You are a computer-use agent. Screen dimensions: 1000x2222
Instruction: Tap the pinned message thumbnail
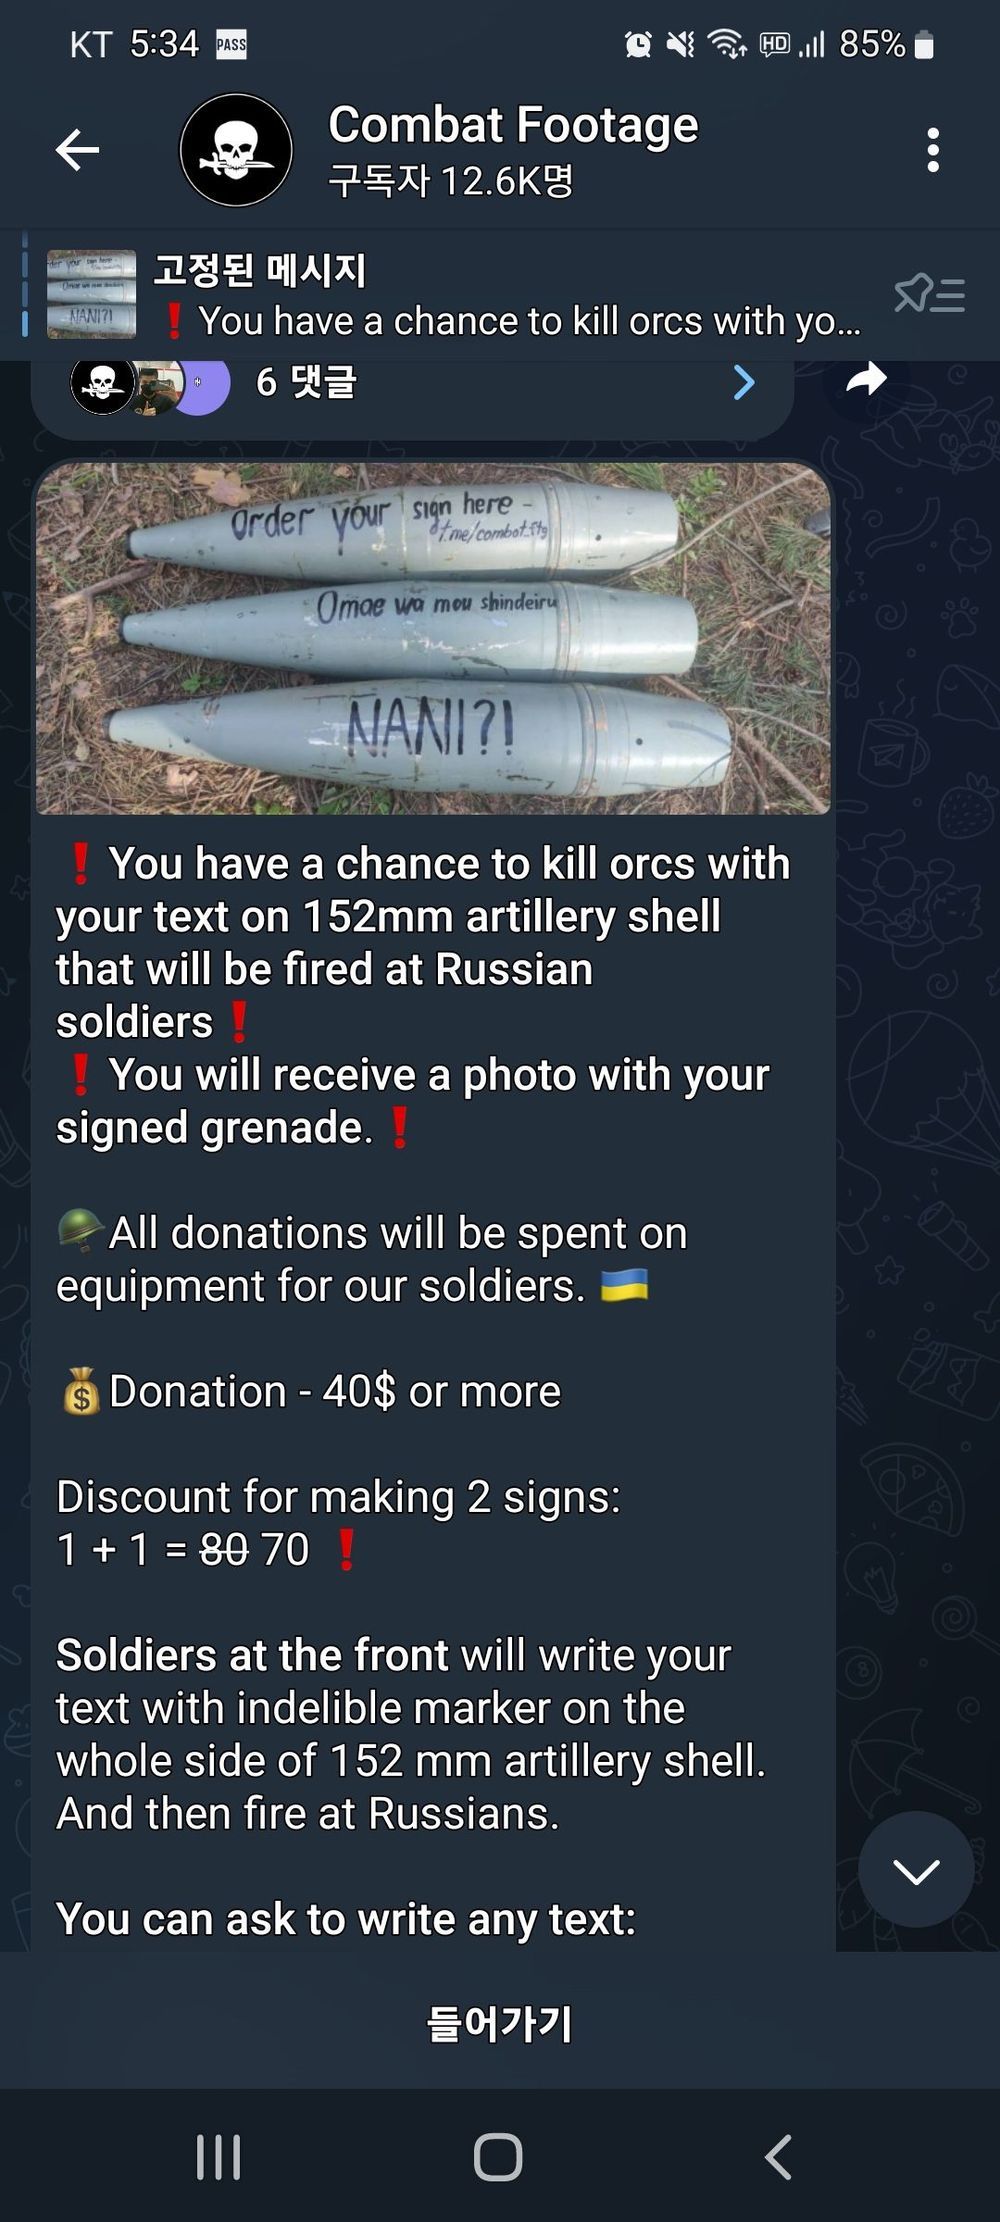tap(91, 294)
